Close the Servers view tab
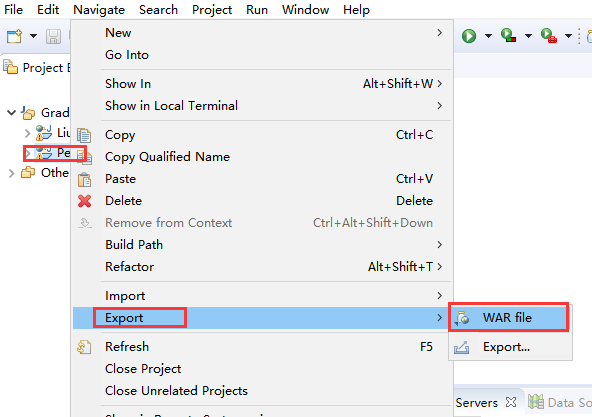The width and height of the screenshot is (592, 417). (x=511, y=402)
